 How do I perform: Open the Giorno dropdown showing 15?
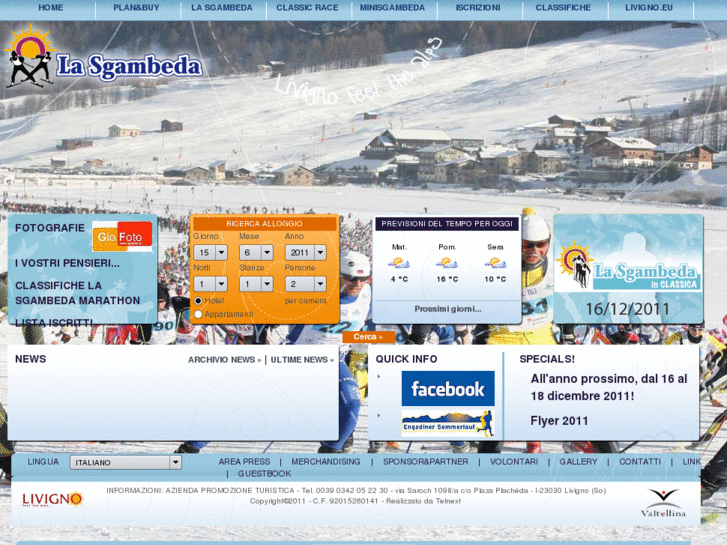point(210,252)
